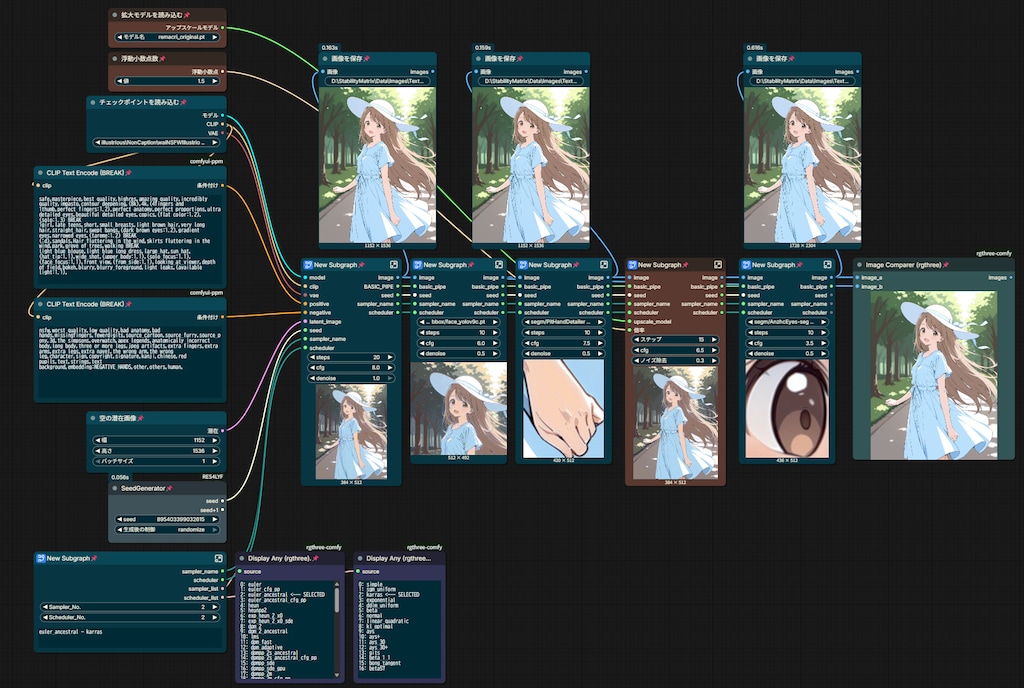The width and height of the screenshot is (1024, 688).
Task: Collapse the first Display Any node via its dot
Action: pyautogui.click(x=242, y=558)
